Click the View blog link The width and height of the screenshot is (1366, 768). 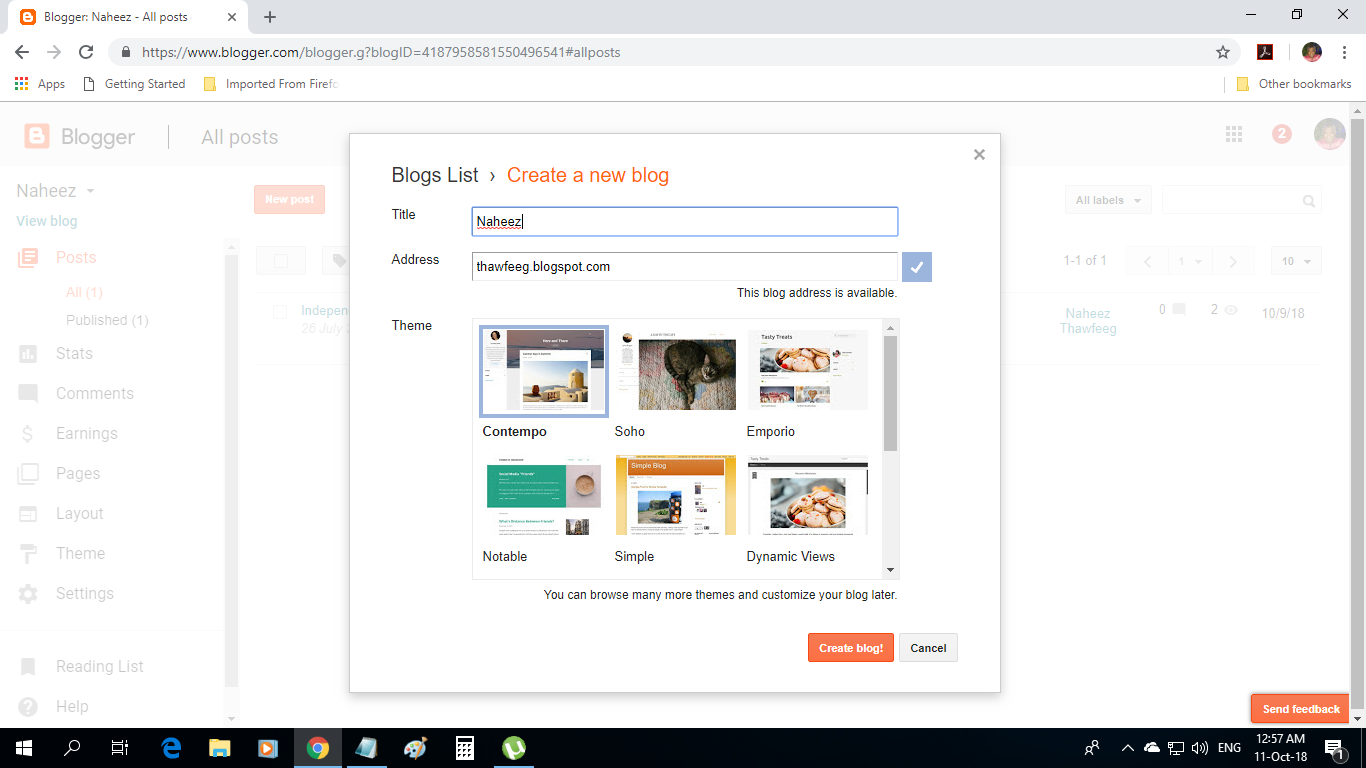tap(46, 221)
